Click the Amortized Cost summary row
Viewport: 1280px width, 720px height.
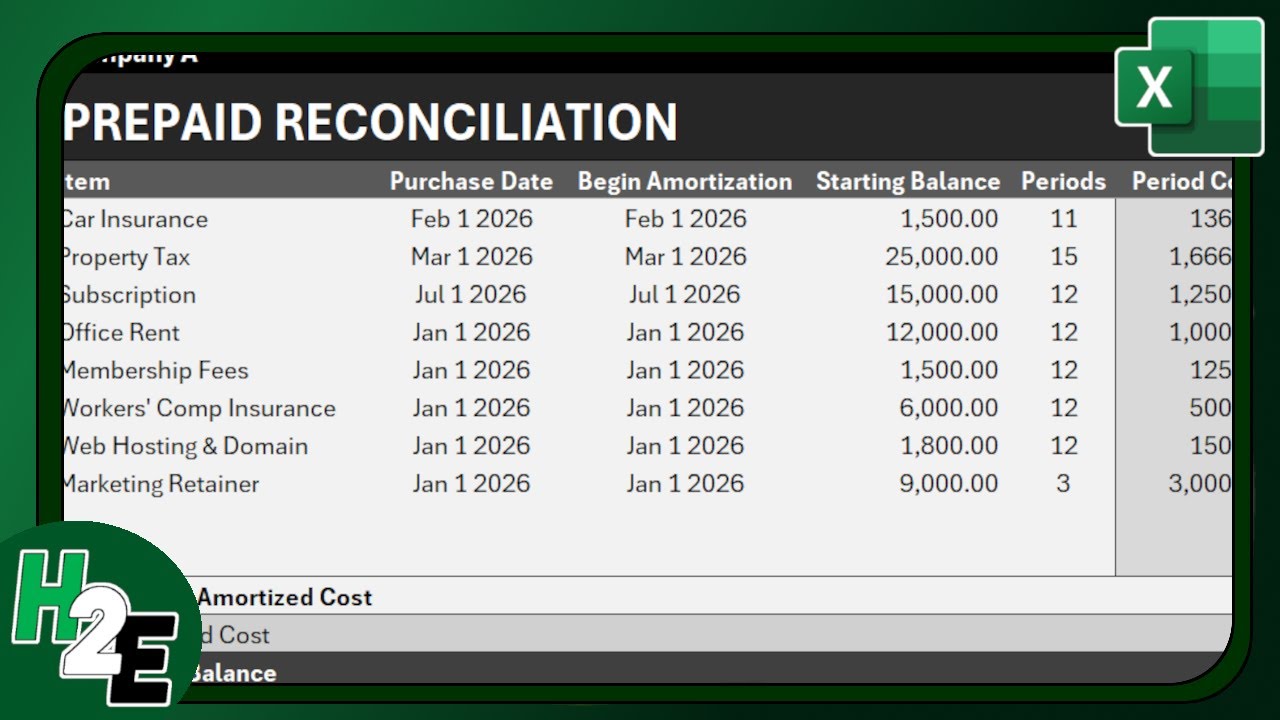click(x=284, y=597)
